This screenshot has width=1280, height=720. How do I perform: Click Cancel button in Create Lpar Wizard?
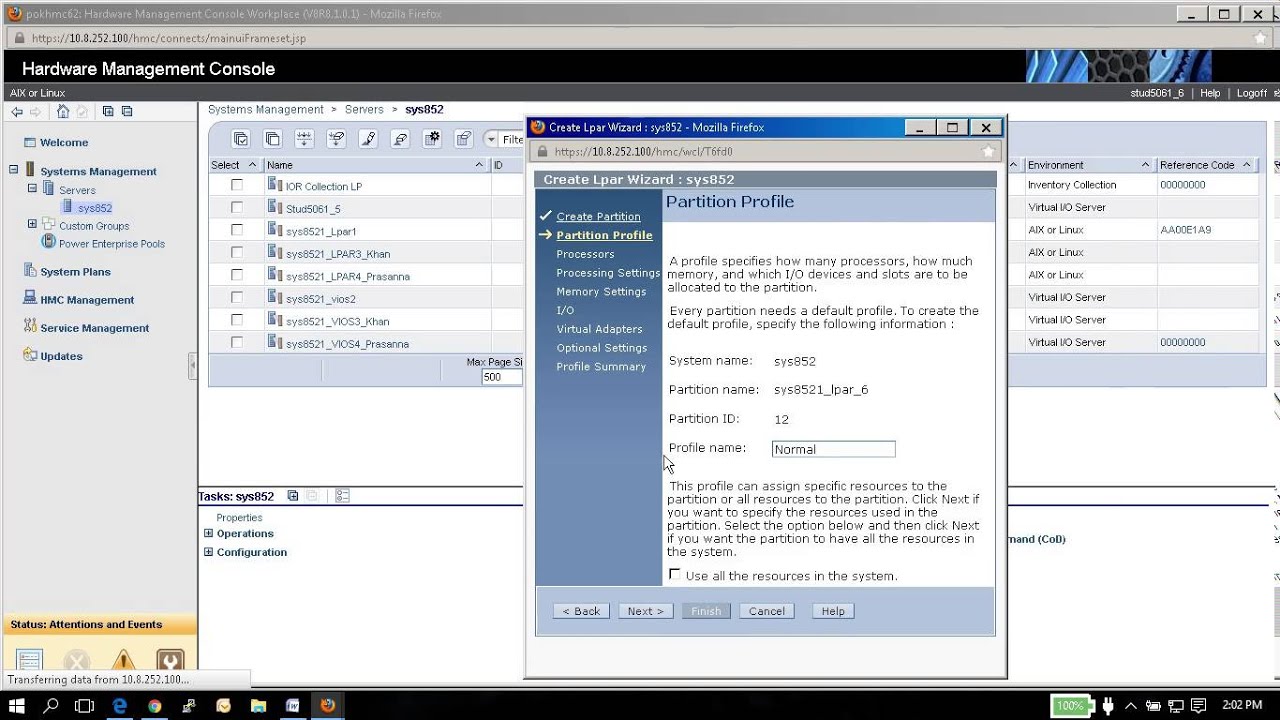(x=767, y=611)
